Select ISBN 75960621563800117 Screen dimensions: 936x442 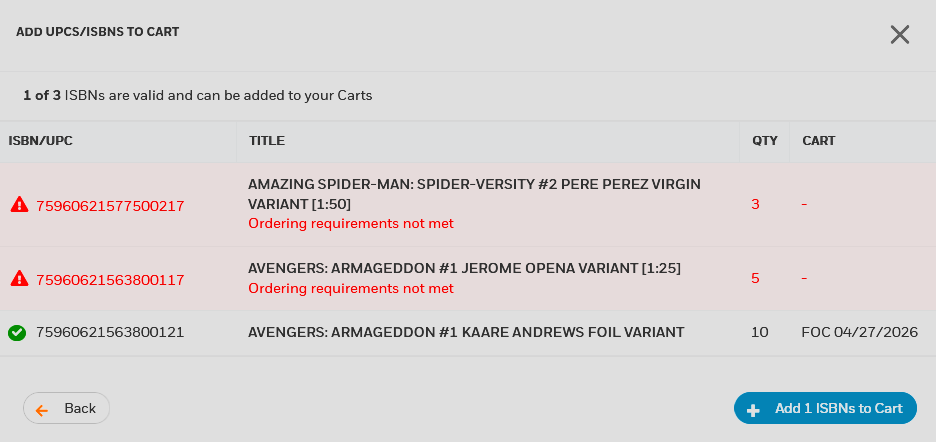(110, 280)
